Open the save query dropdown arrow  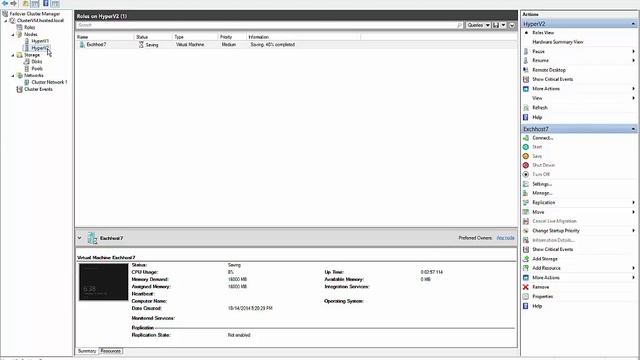click(x=503, y=25)
